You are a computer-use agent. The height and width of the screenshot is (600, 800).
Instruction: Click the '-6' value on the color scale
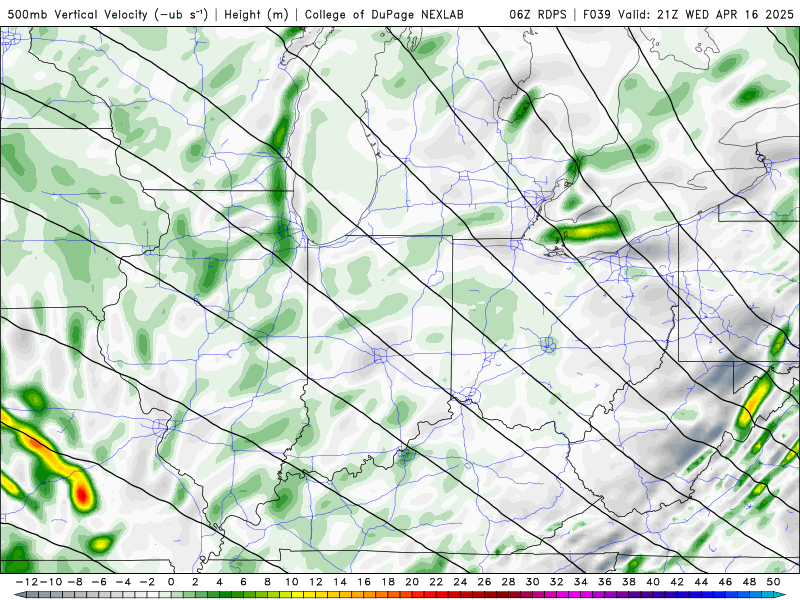coord(99,582)
